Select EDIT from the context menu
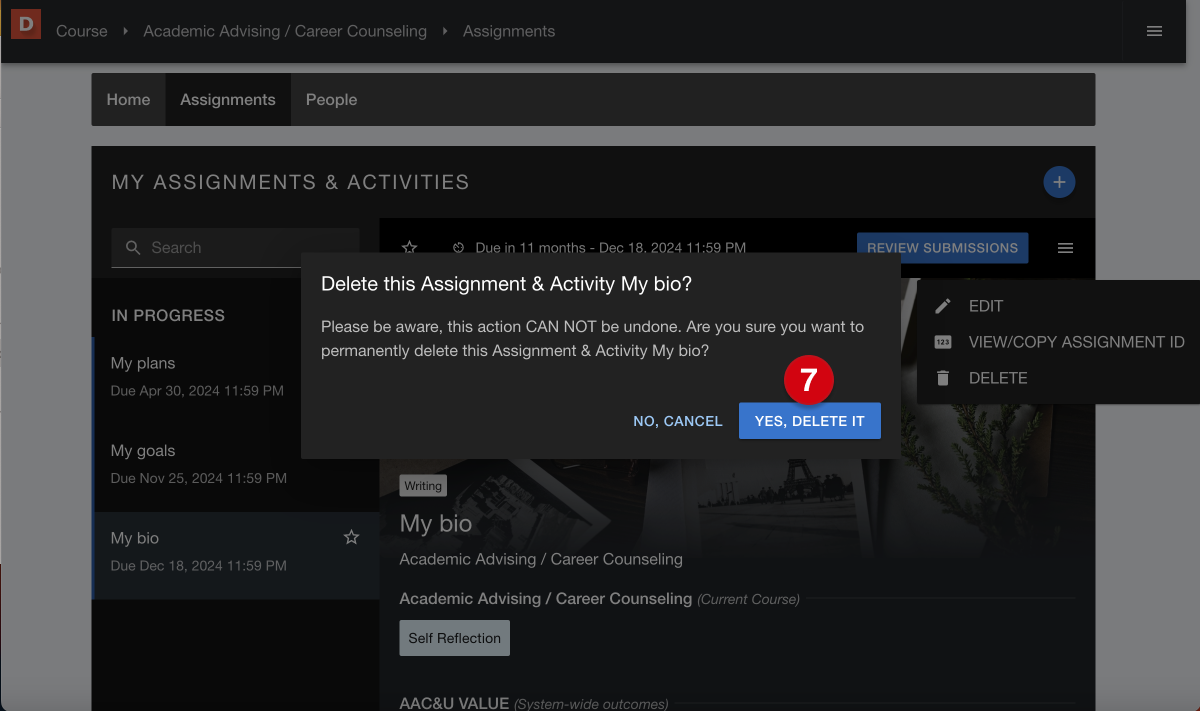Viewport: 1200px width, 711px height. click(x=986, y=306)
